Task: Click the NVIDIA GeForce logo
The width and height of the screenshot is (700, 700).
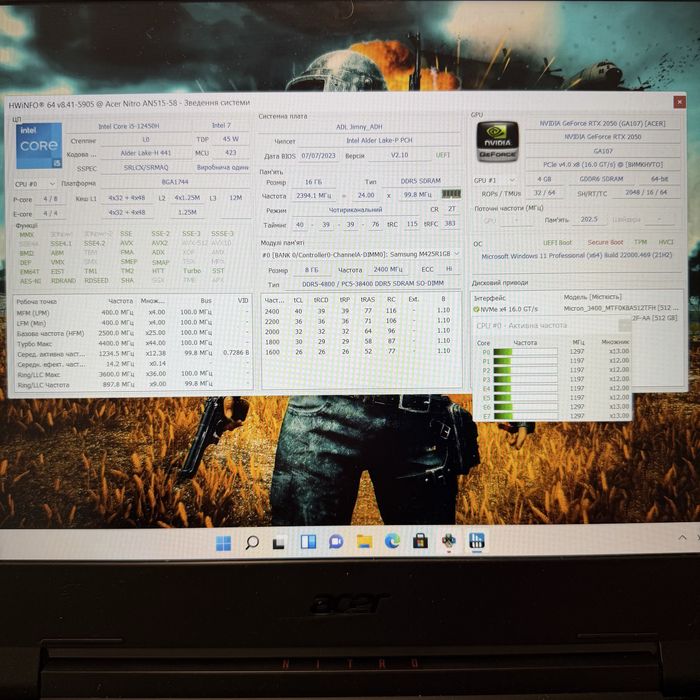Action: (x=497, y=142)
